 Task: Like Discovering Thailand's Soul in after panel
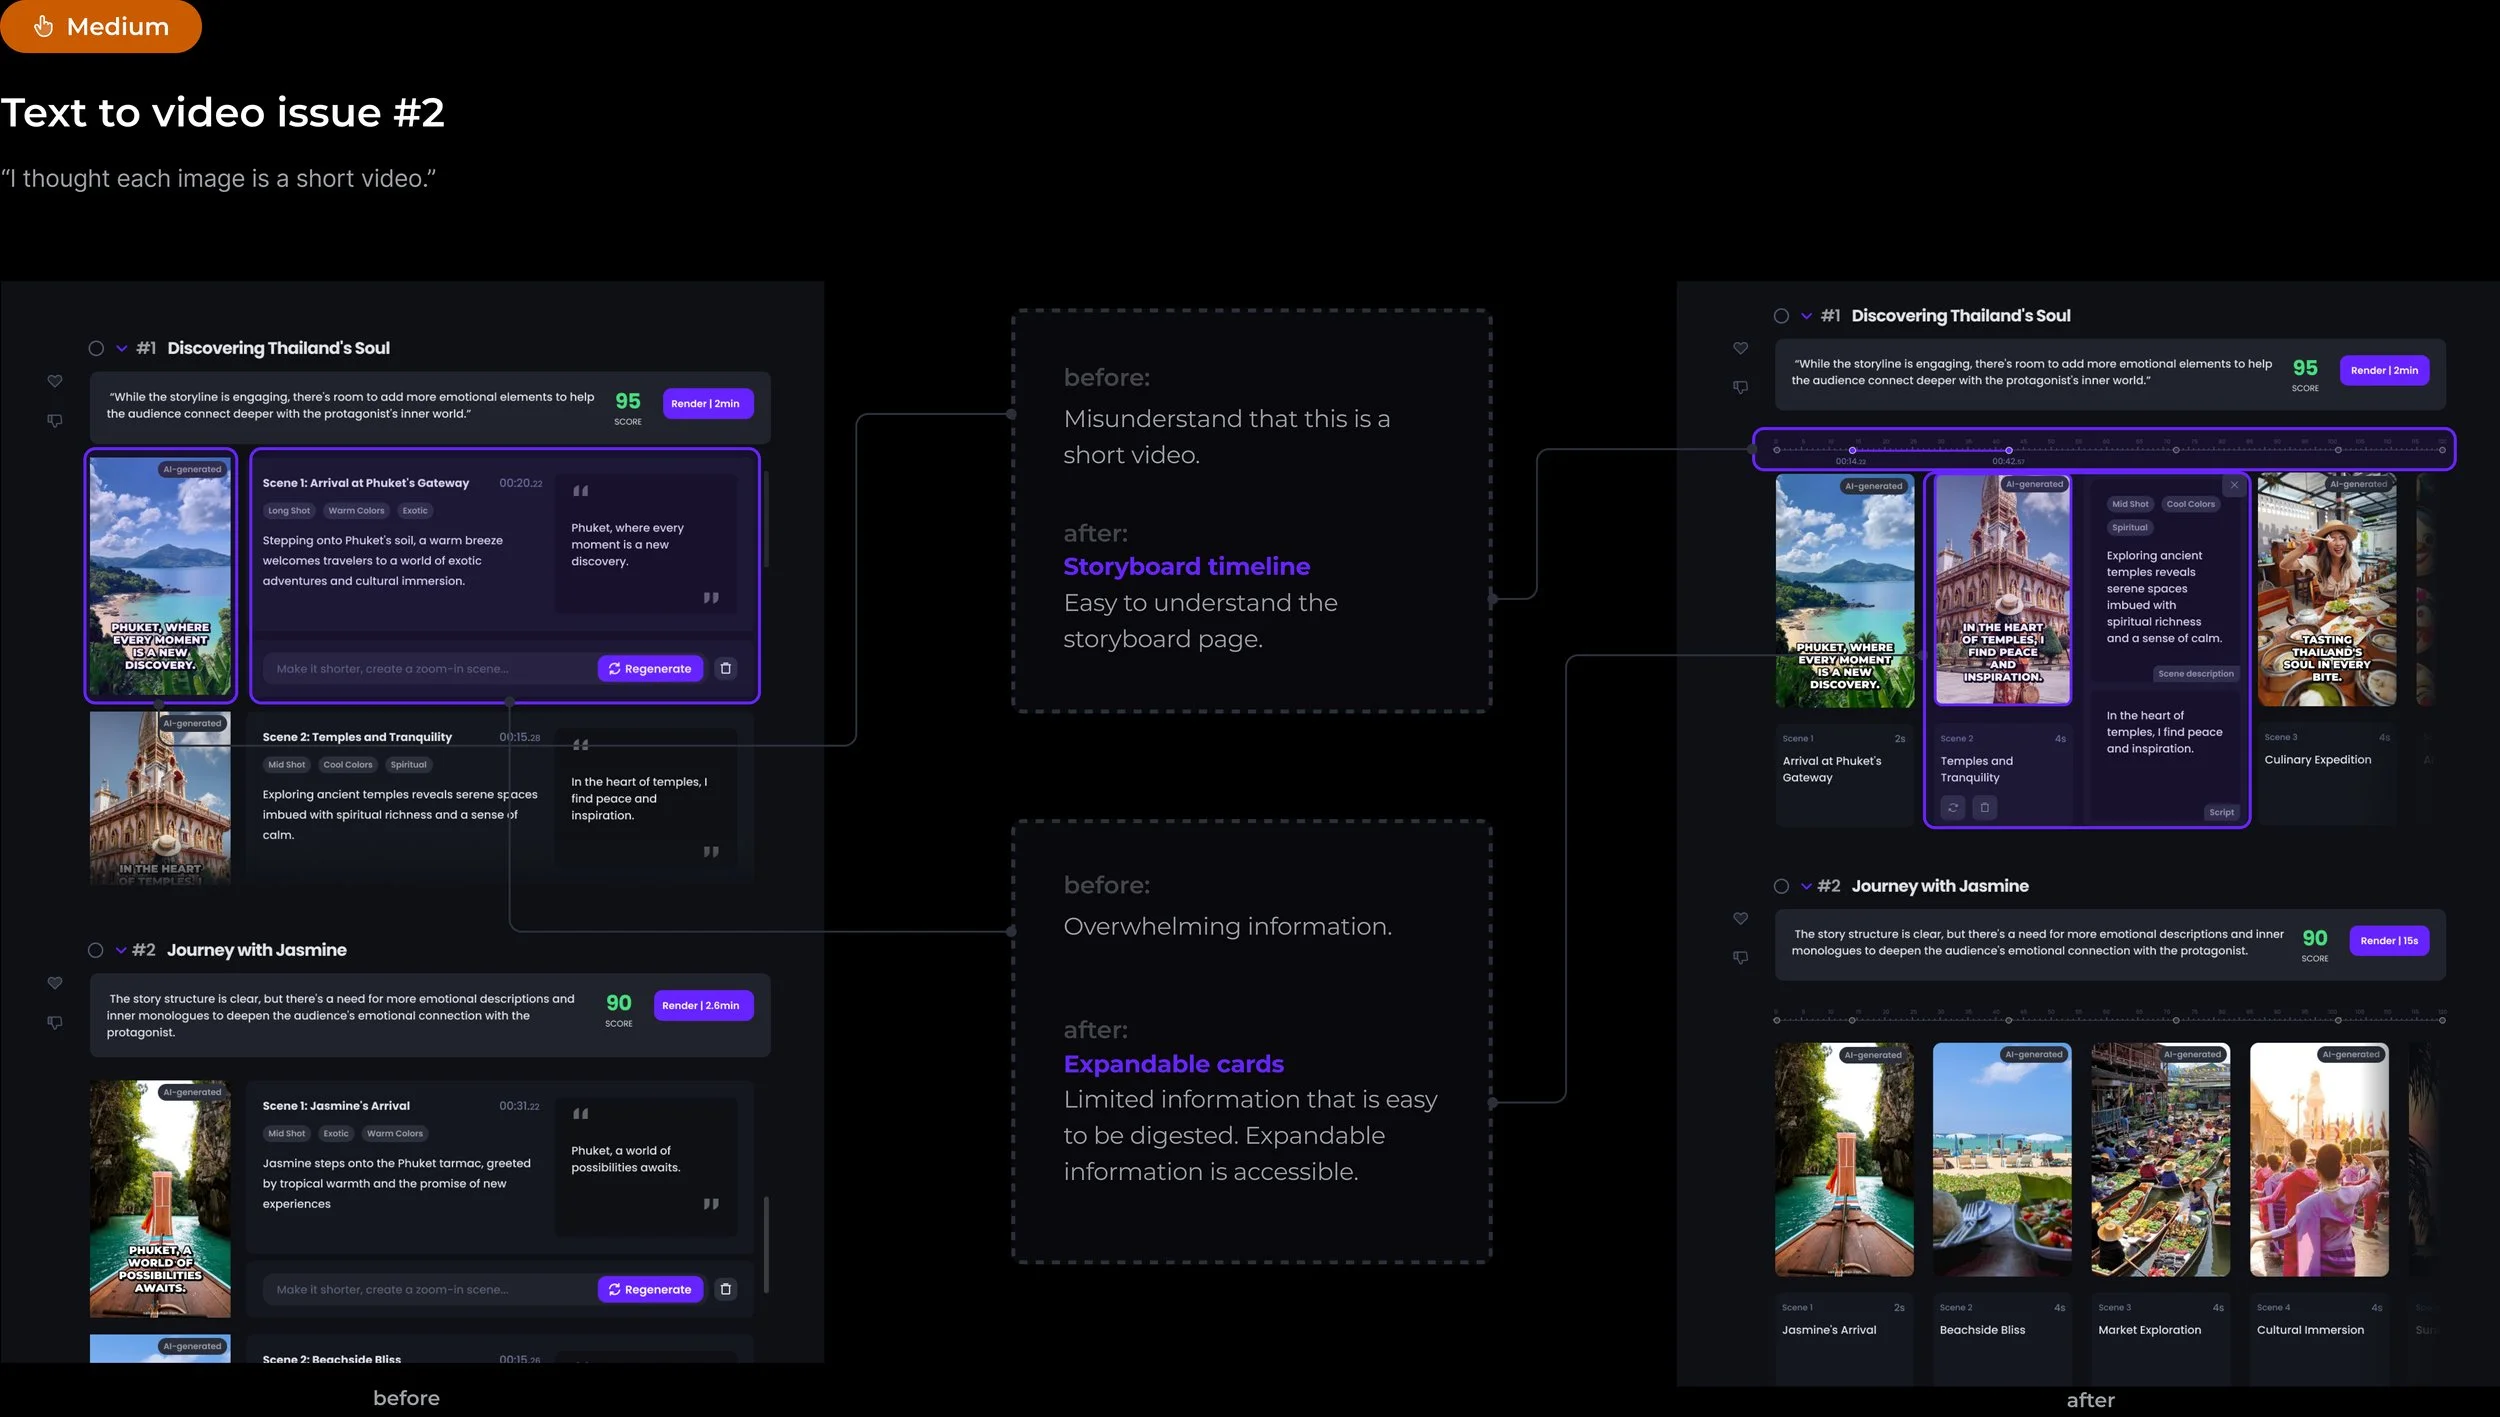(x=1740, y=348)
